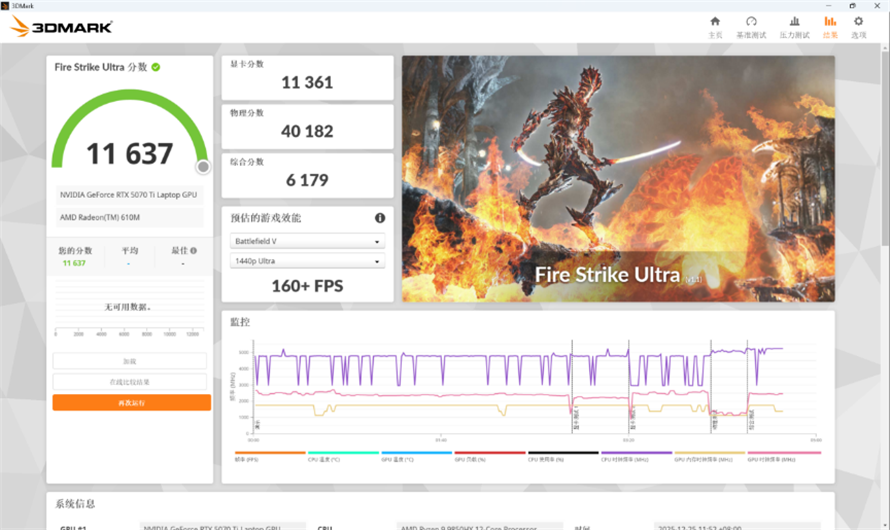Click the info icon next to 最佳
The image size is (890, 530).
194,250
